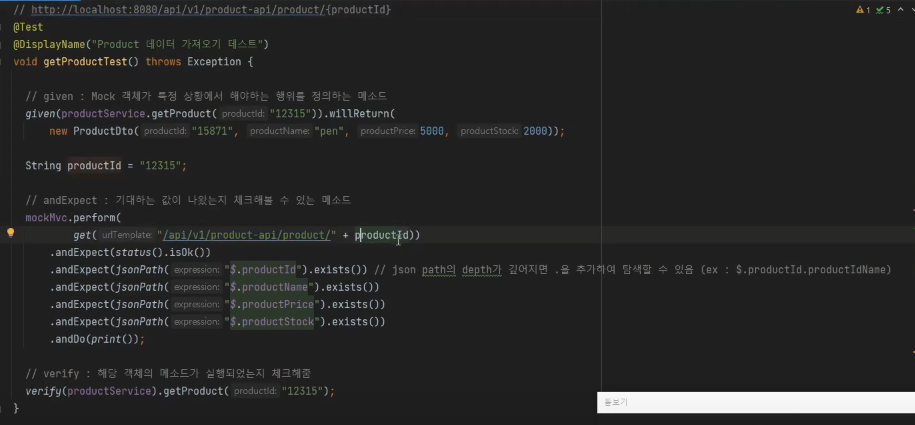Click the "Product 데이터 가져오기 테스트" string
Viewport: 915px width, 425px height.
(x=177, y=44)
